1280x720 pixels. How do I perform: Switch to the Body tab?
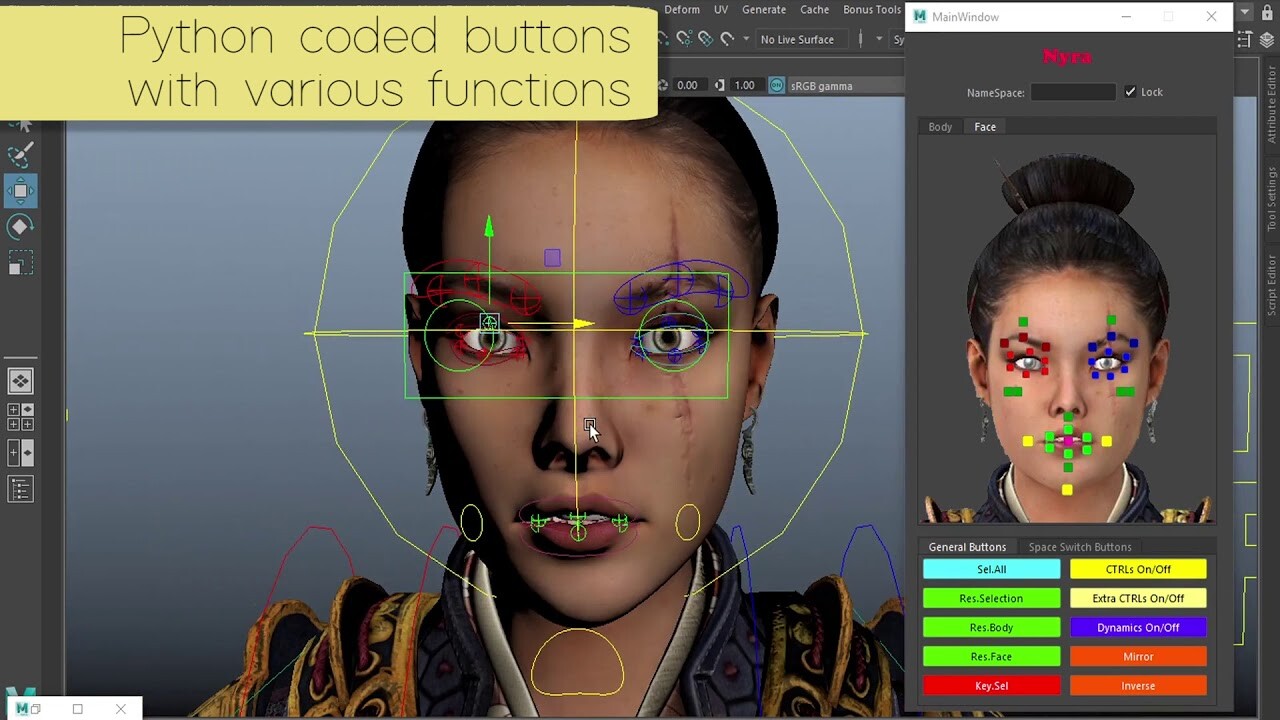coord(940,126)
